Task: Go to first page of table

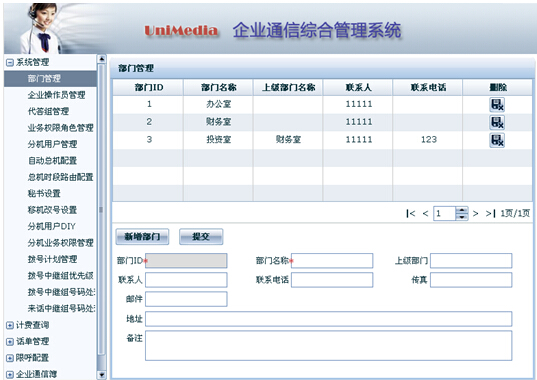Action: [x=411, y=214]
